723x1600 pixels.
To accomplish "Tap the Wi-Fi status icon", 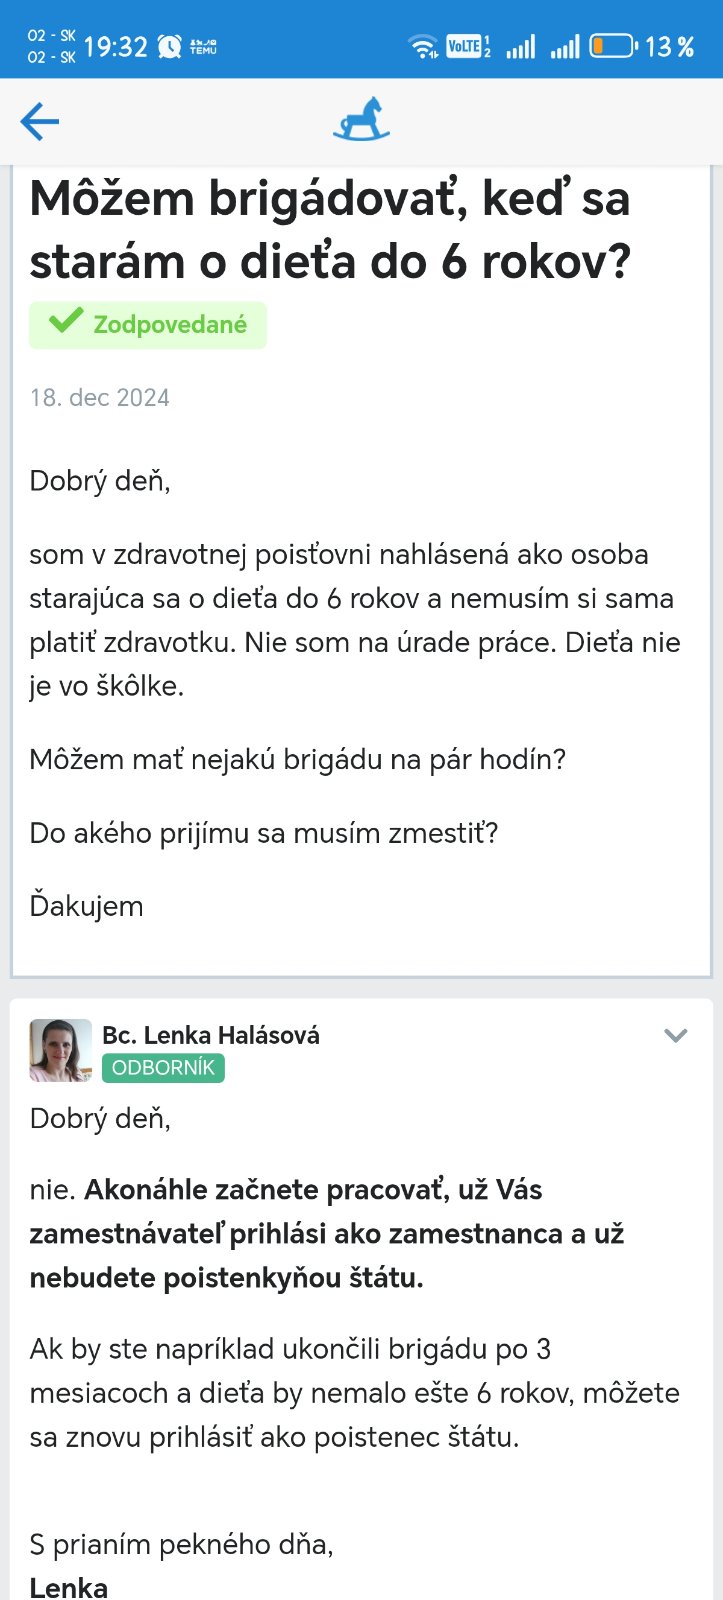I will (x=423, y=46).
